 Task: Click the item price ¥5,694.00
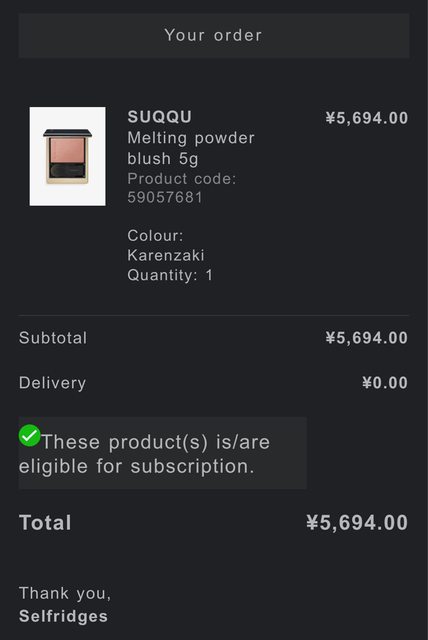366,118
